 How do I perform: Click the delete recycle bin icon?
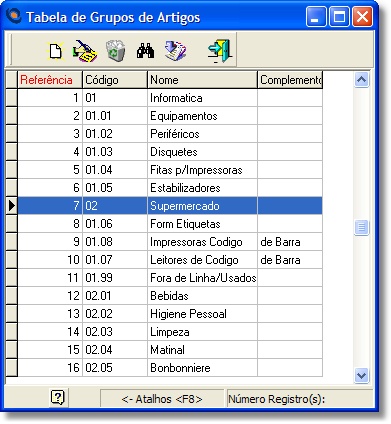coord(116,51)
